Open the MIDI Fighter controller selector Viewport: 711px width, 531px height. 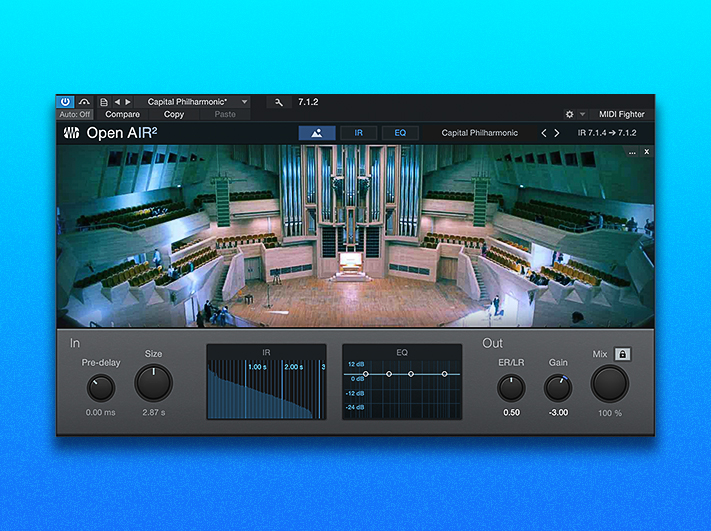[621, 114]
